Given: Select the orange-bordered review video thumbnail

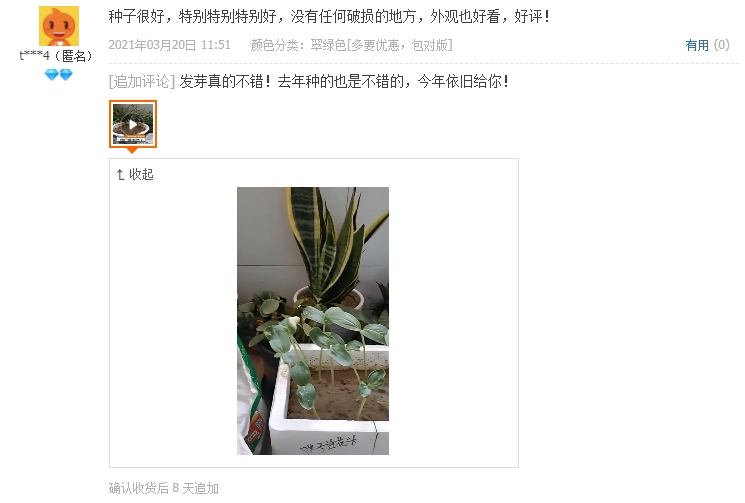Looking at the screenshot, I should pos(133,124).
